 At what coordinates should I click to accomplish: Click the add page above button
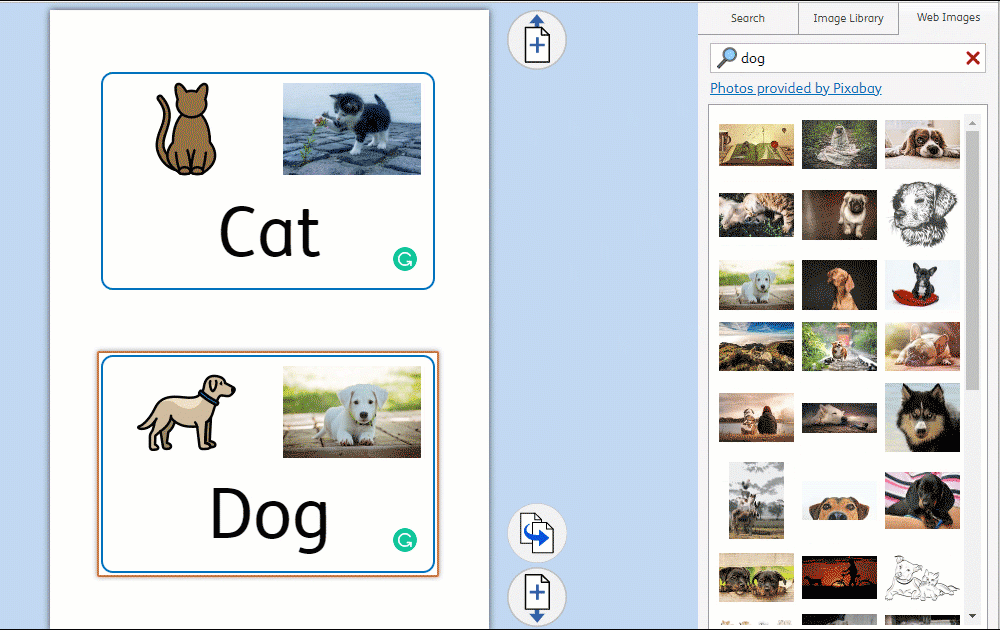[x=537, y=41]
